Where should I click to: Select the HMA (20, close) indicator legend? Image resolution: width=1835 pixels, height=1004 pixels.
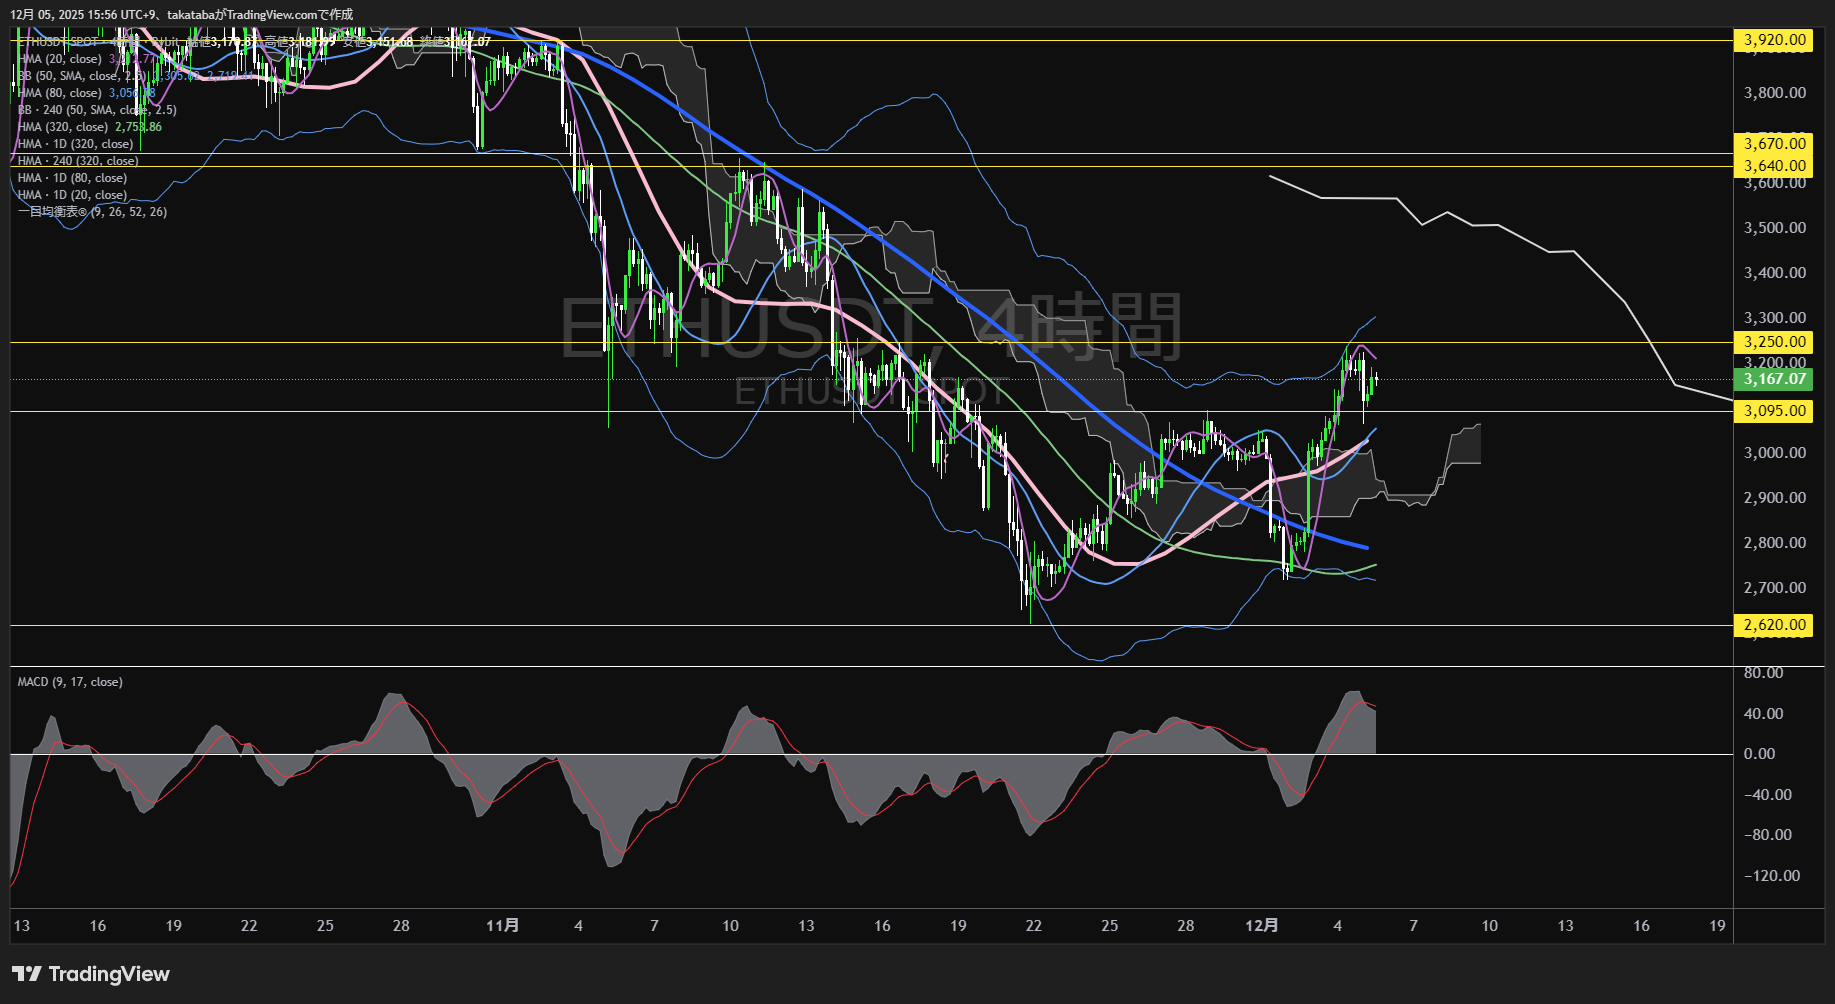(59, 59)
